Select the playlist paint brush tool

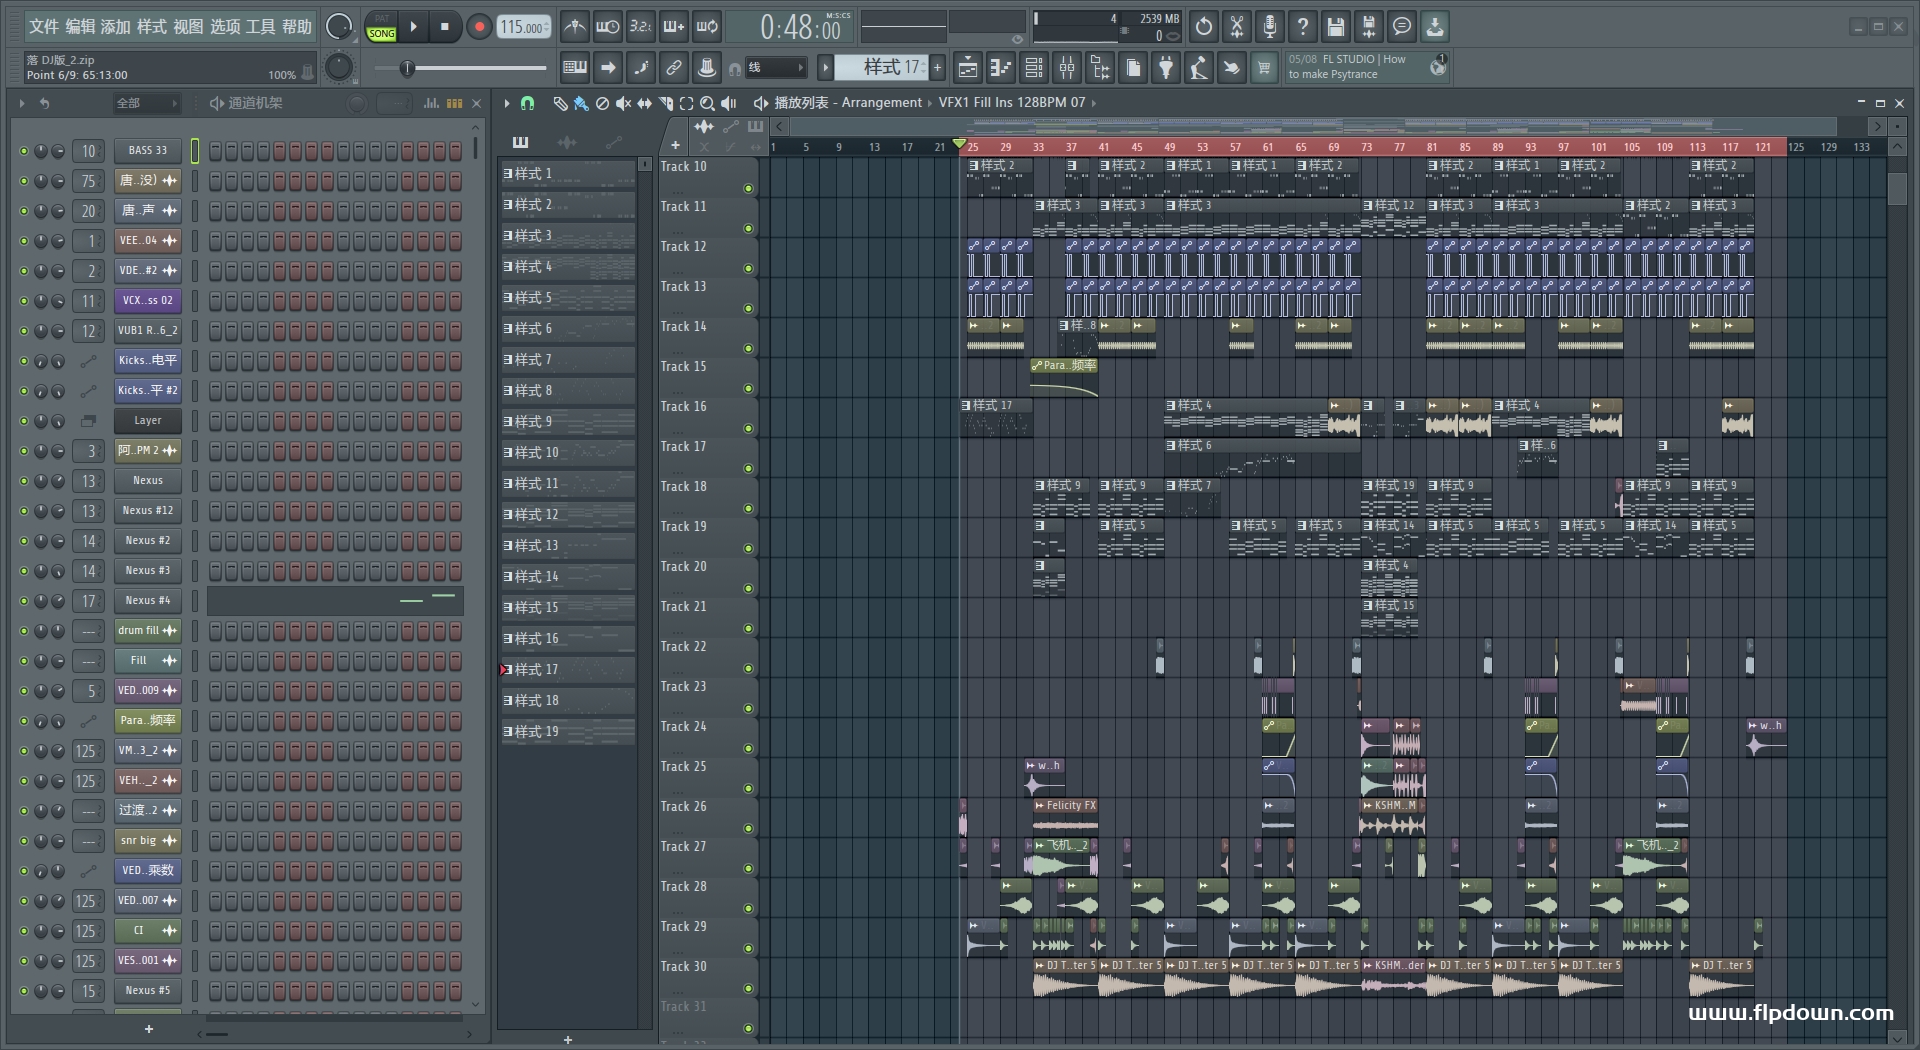[x=581, y=103]
